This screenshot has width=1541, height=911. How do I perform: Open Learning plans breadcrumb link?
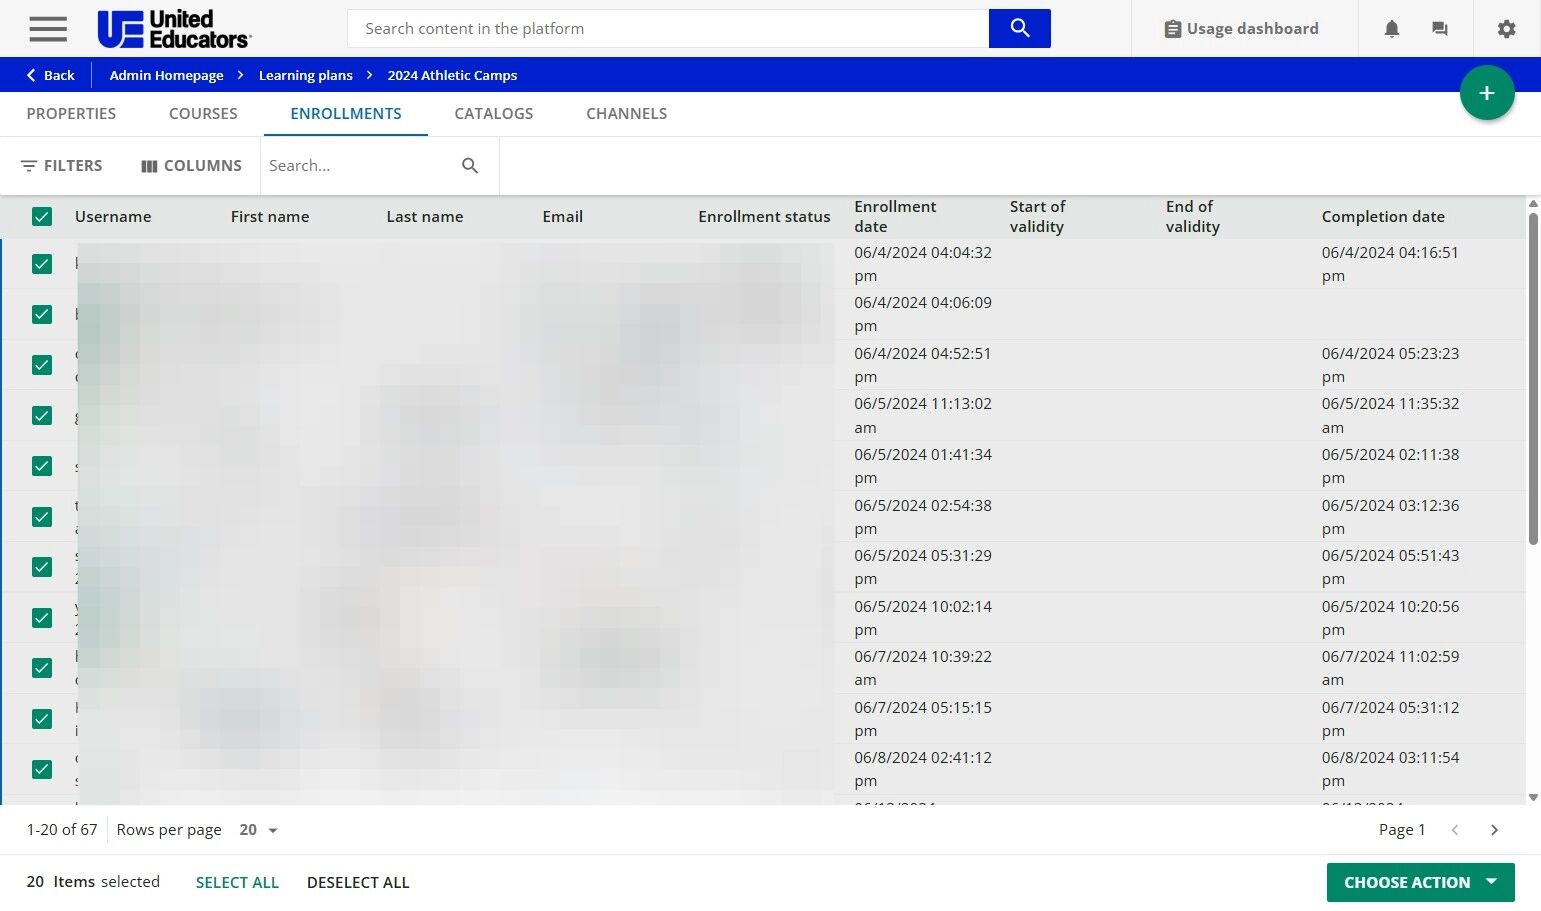click(305, 75)
